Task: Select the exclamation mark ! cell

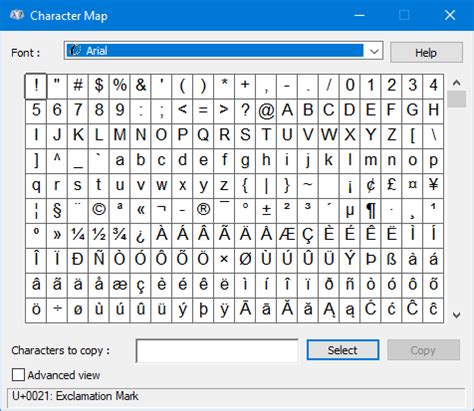Action: pos(36,86)
